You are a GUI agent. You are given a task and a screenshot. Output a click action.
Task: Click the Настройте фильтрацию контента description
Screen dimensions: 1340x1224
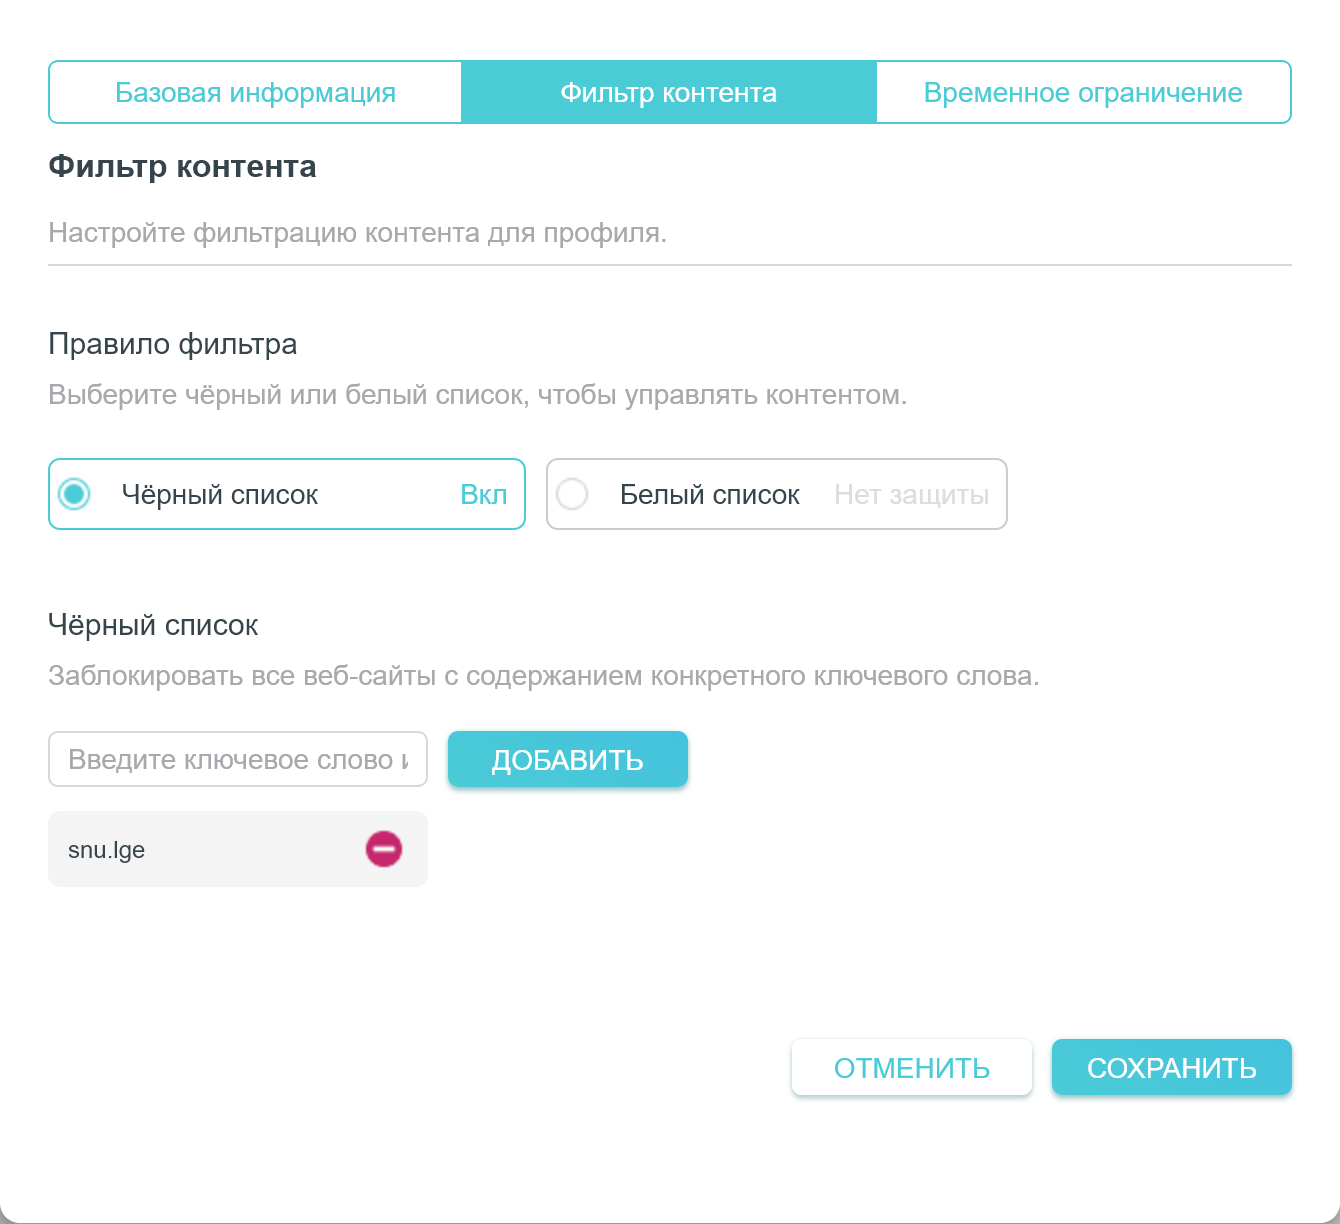(357, 233)
